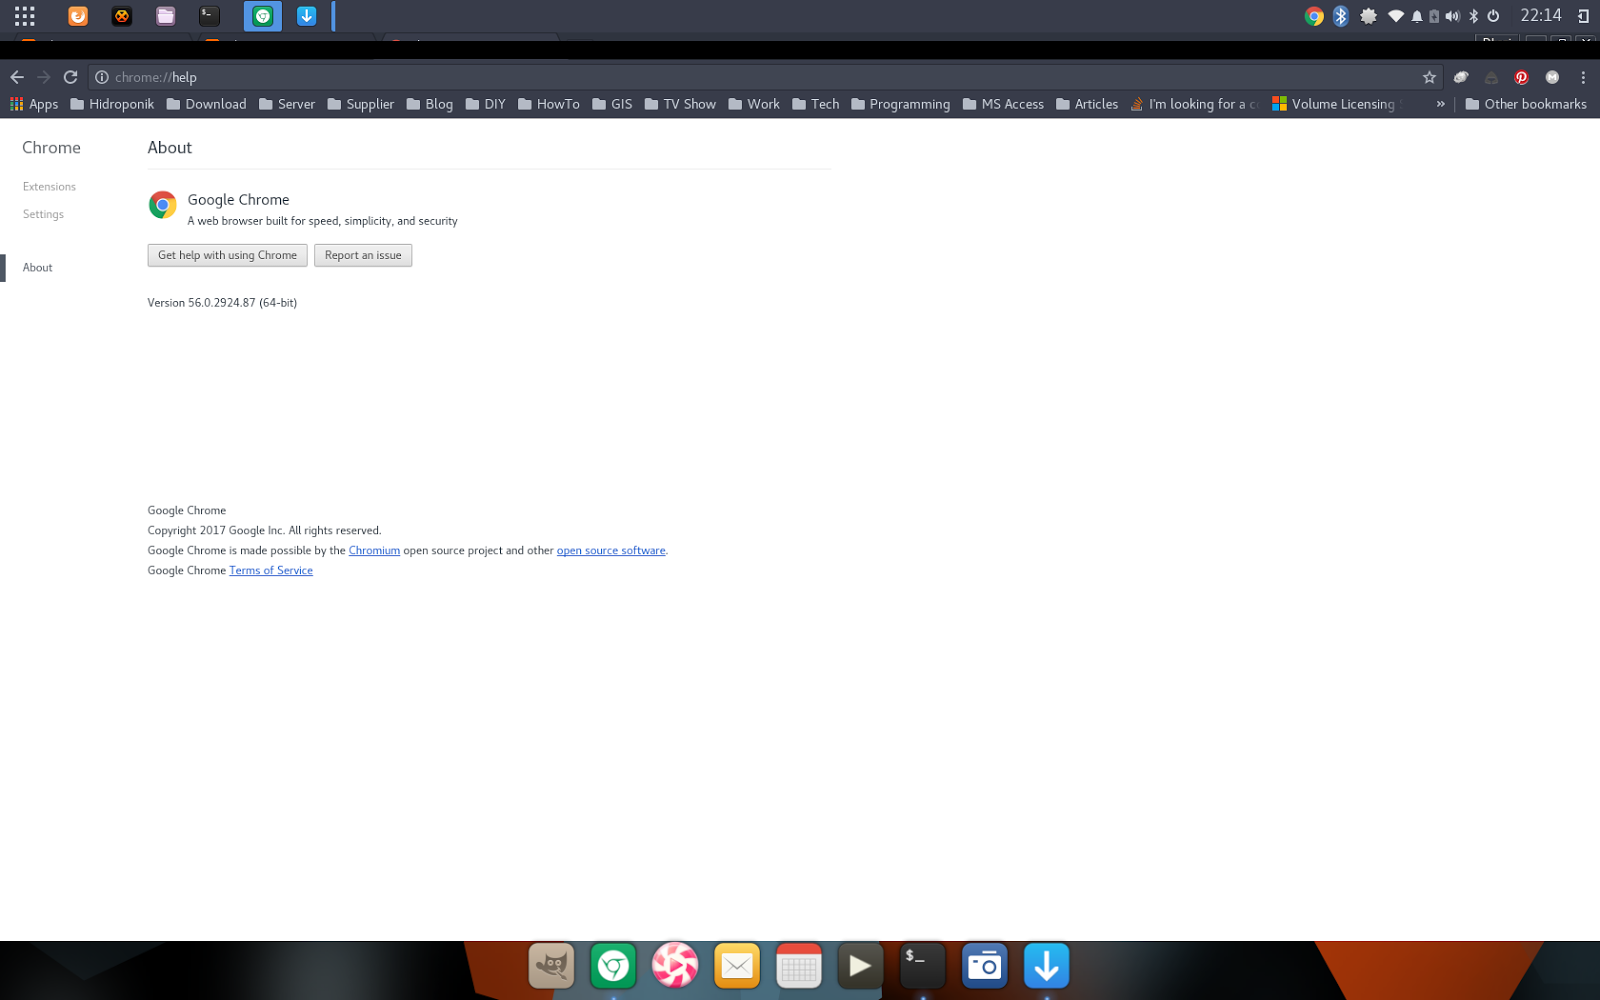Open the Other bookmarks folder
The image size is (1600, 1000).
(1526, 104)
